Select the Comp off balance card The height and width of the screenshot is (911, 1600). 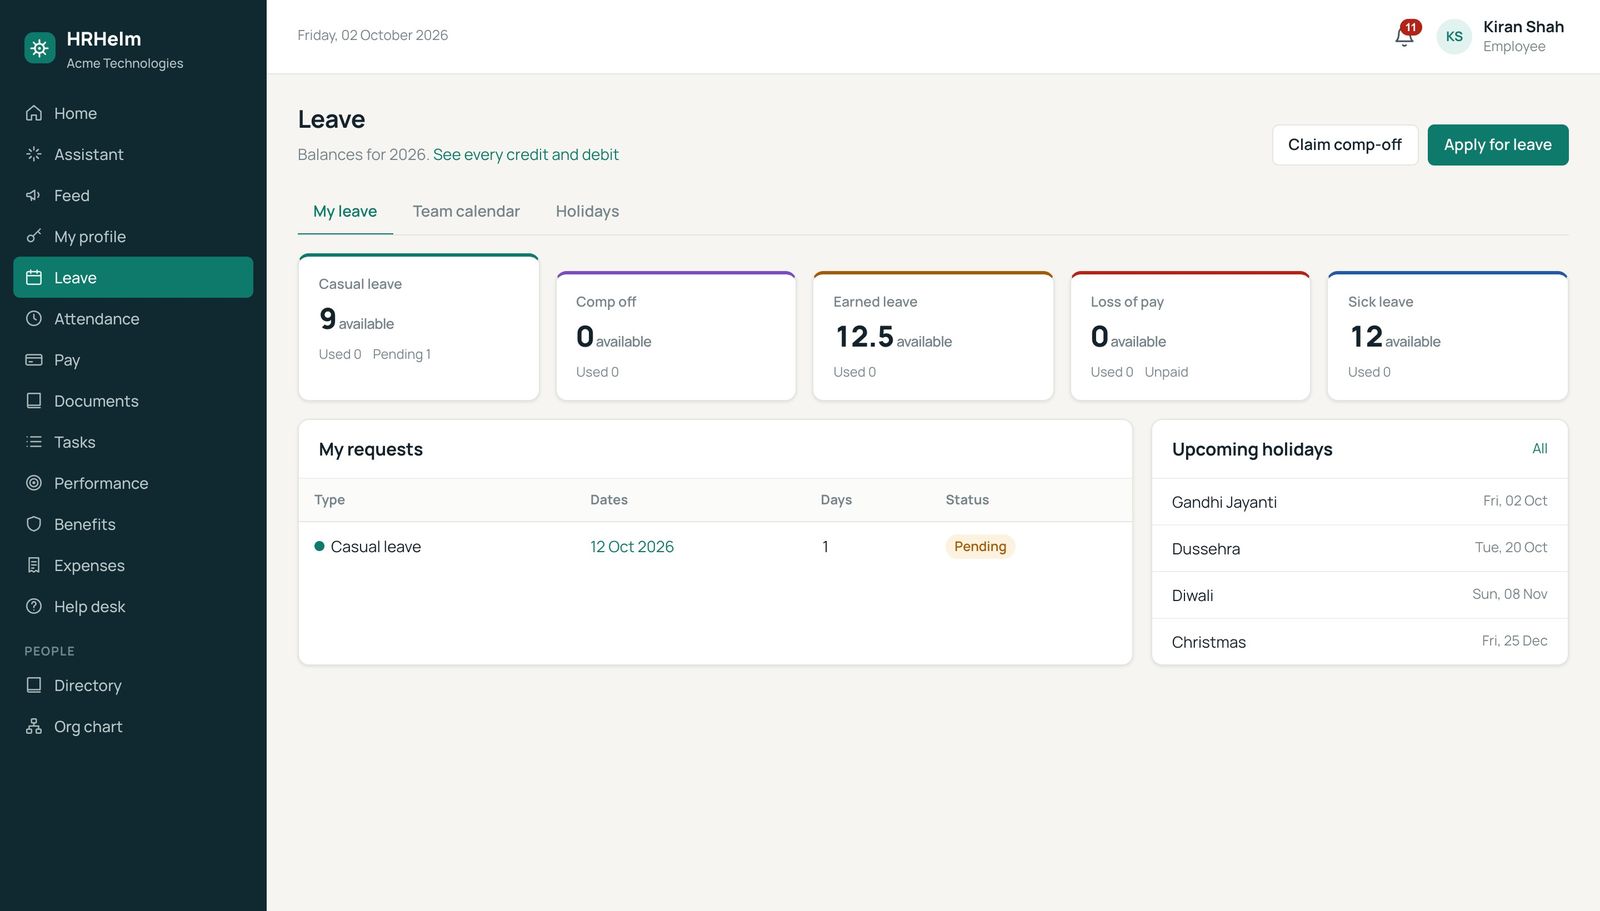(676, 336)
